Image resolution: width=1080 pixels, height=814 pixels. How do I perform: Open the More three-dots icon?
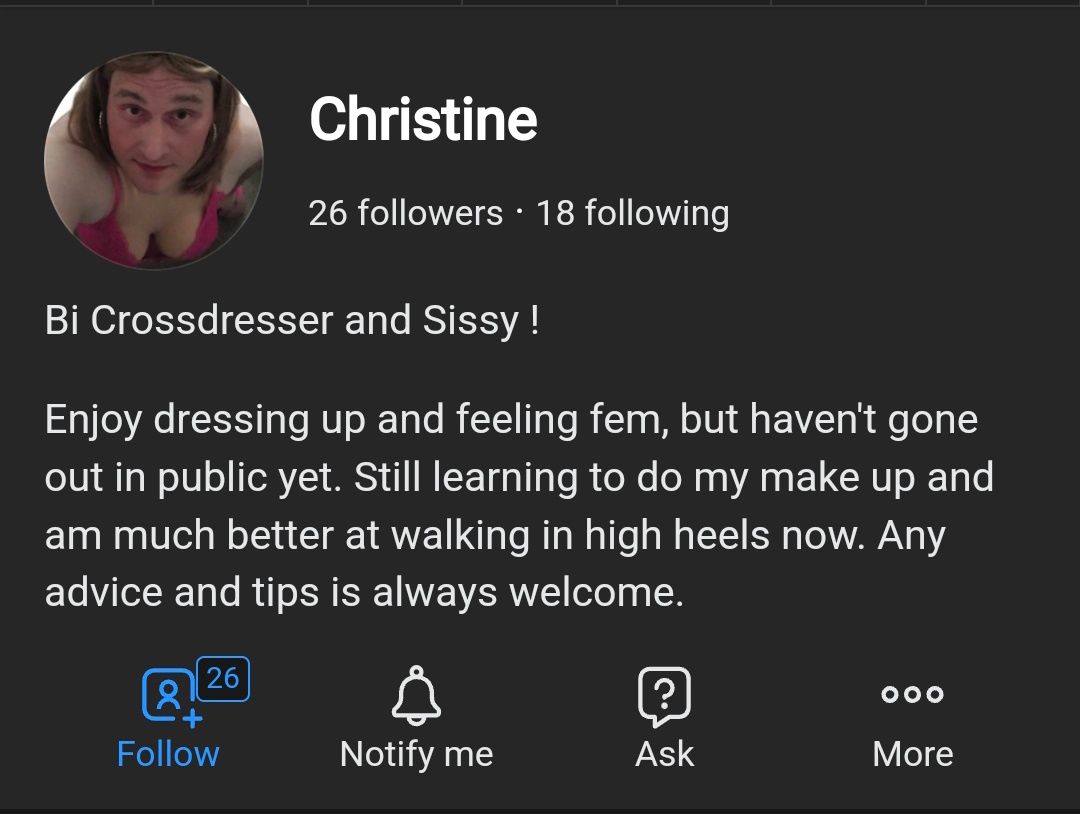click(913, 693)
